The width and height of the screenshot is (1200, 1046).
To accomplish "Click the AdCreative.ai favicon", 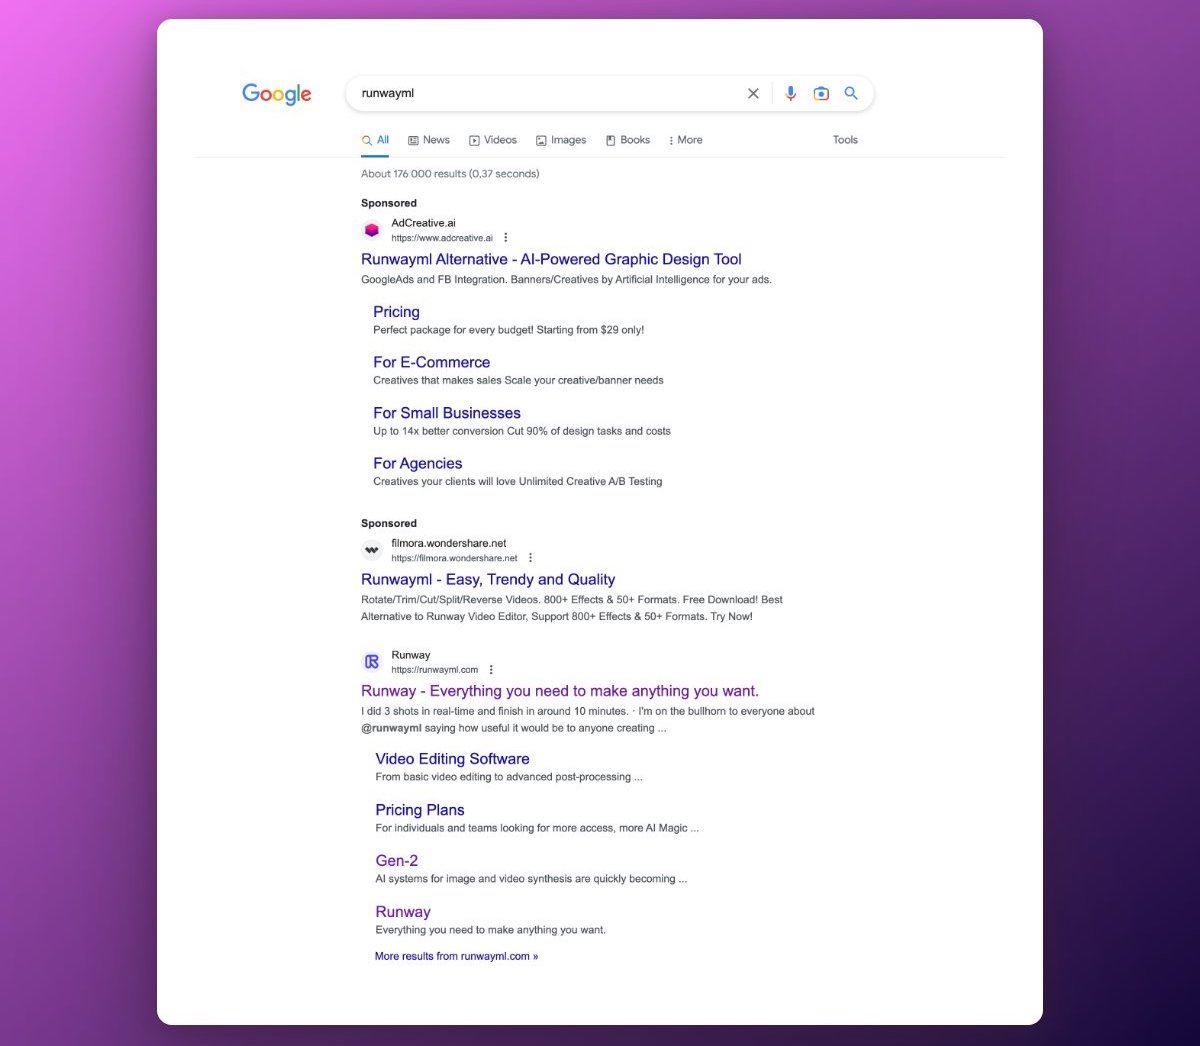I will (372, 230).
